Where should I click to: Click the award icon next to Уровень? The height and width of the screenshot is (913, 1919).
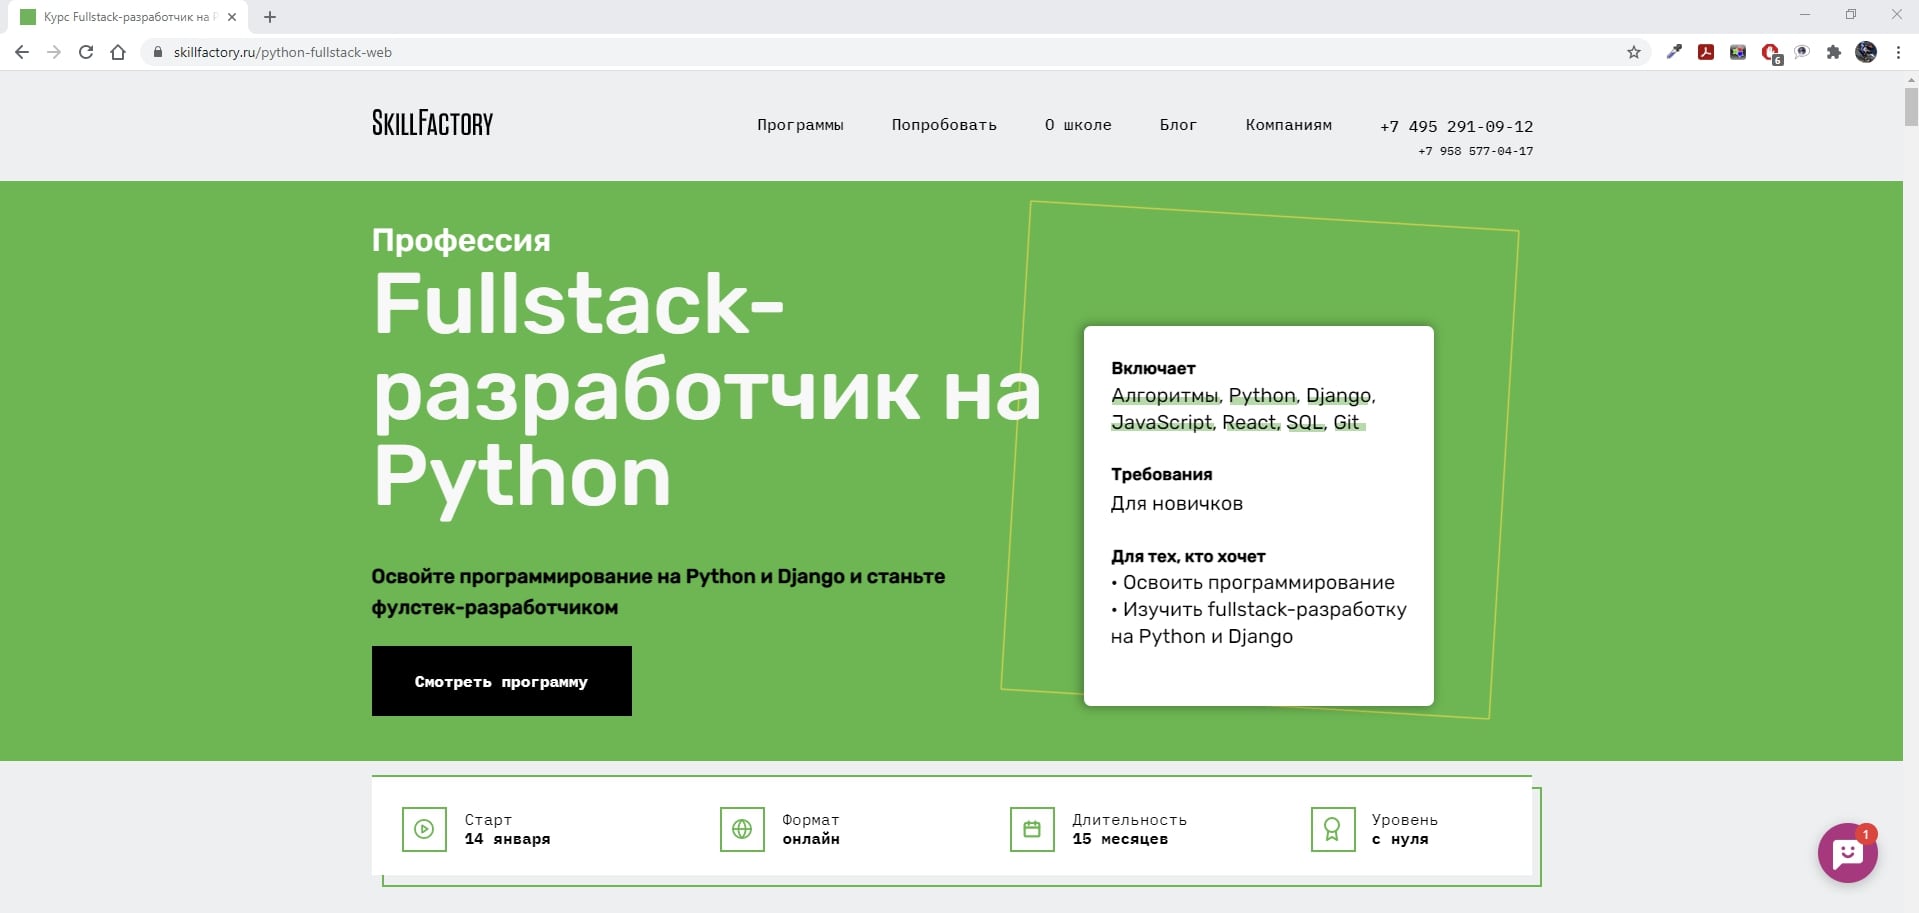click(x=1333, y=829)
